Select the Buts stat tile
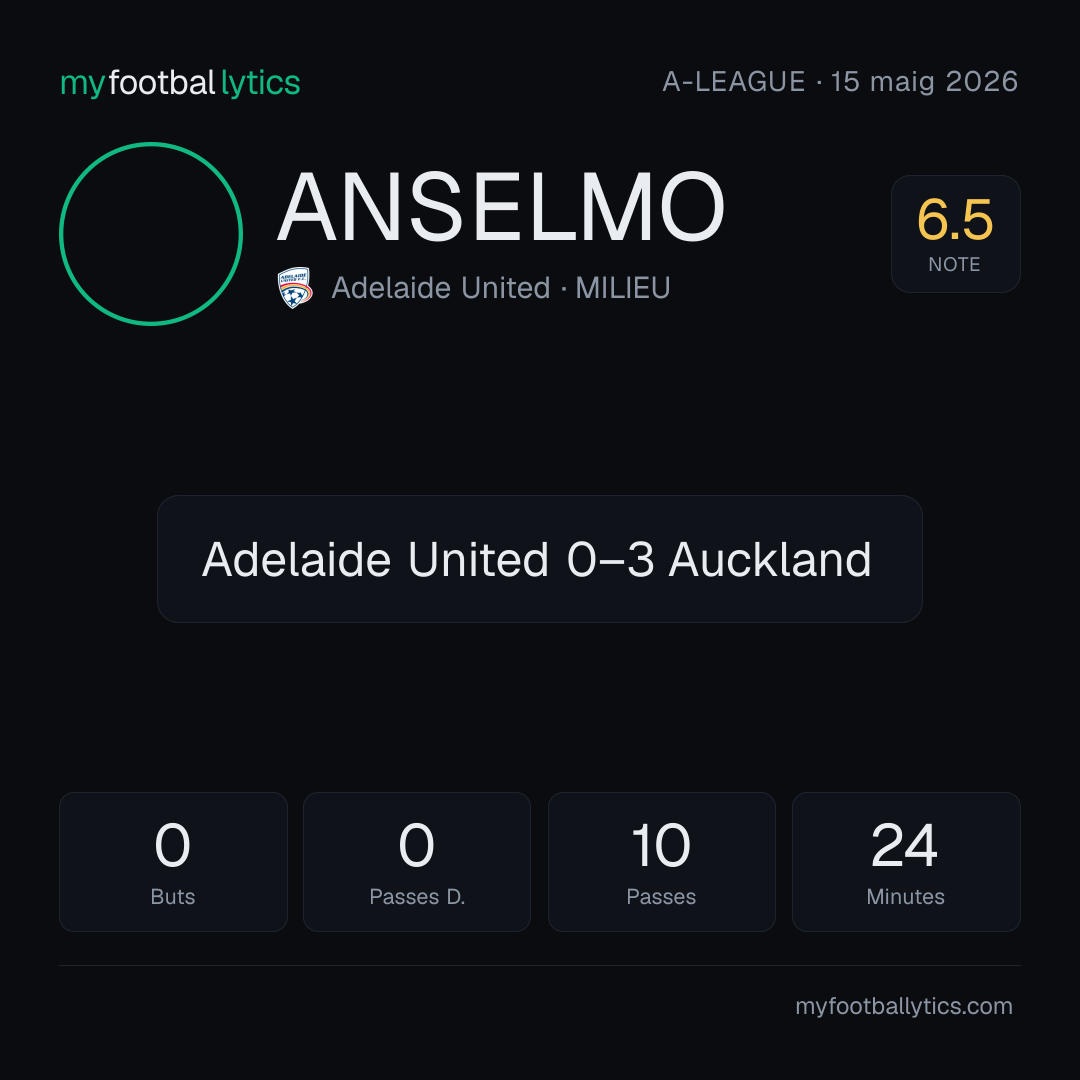The image size is (1080, 1080). click(x=173, y=862)
